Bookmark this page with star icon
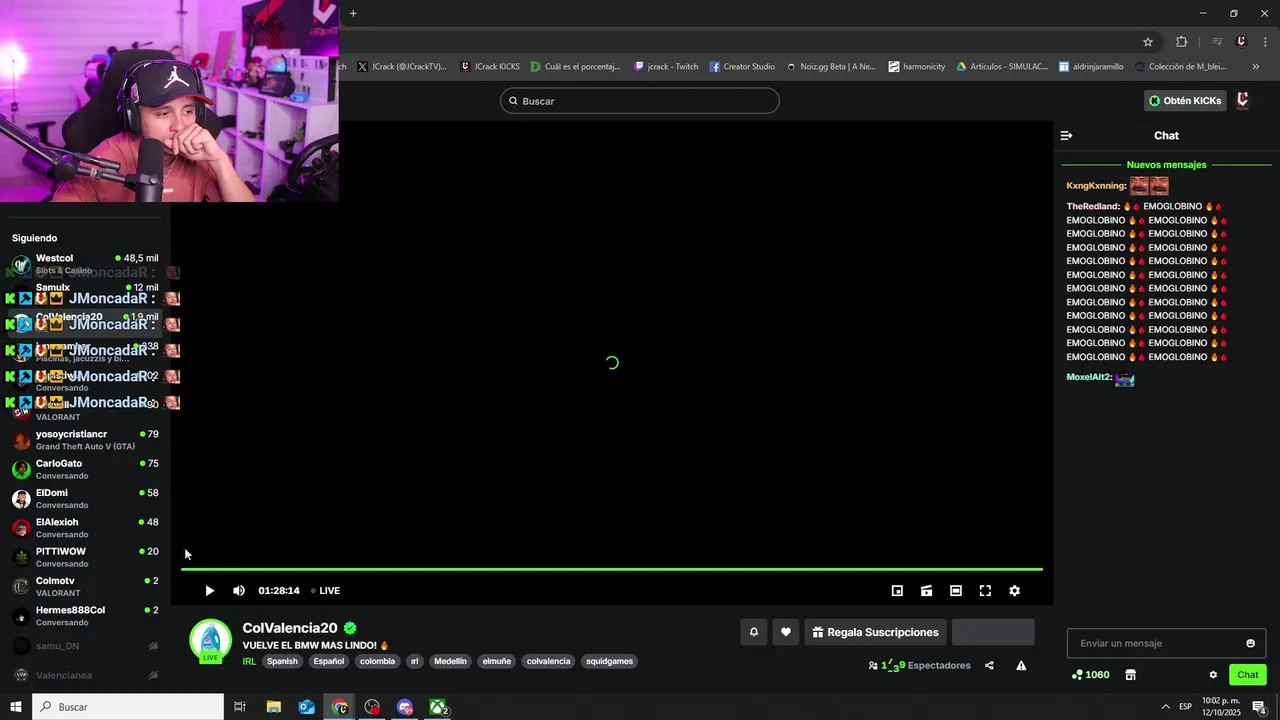1280x720 pixels. [1148, 42]
